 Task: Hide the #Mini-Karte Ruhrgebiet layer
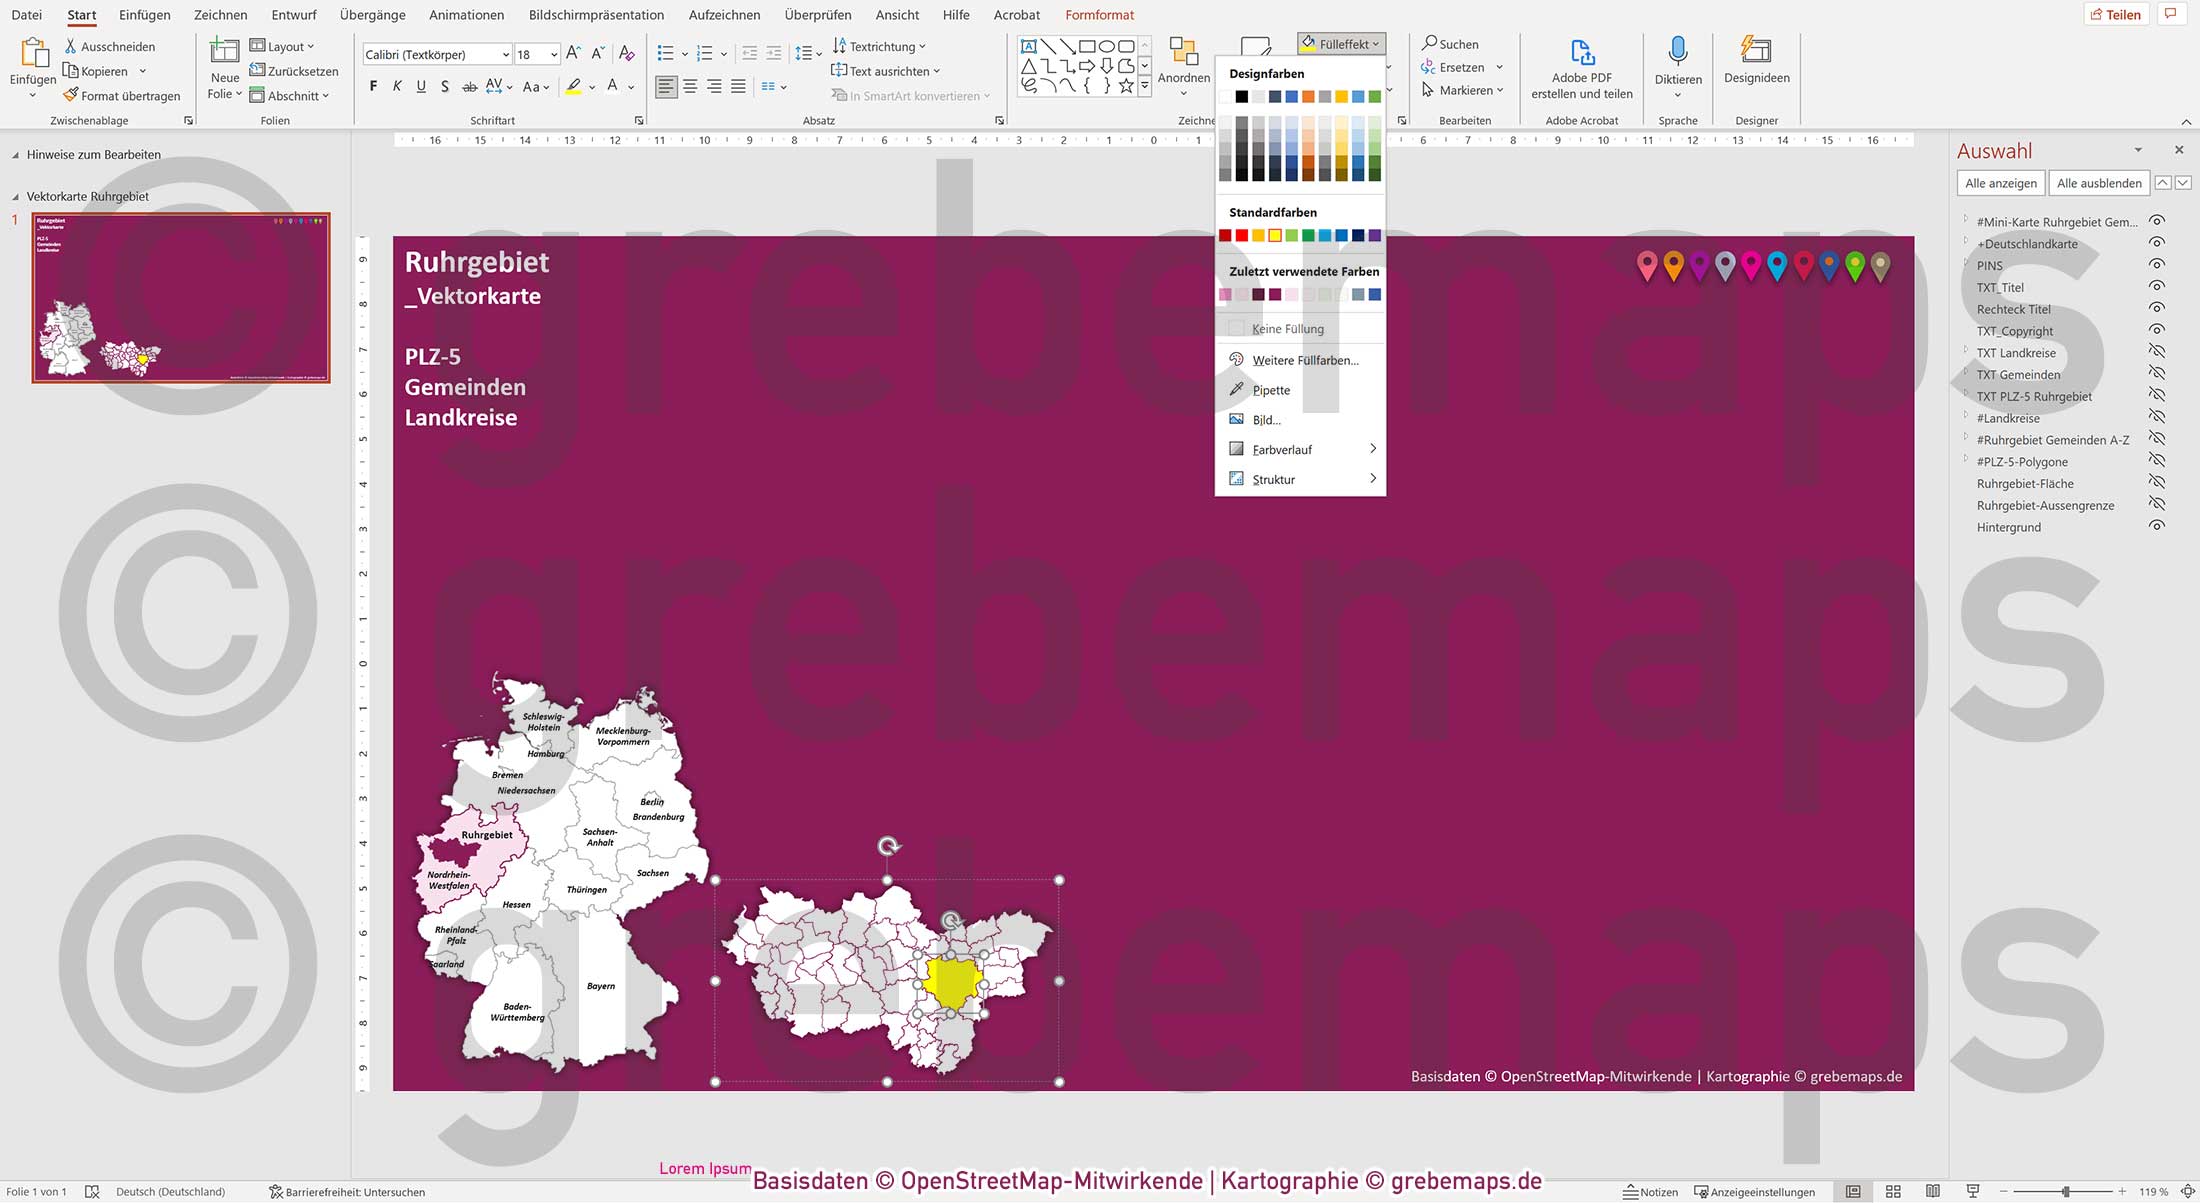click(x=2157, y=221)
